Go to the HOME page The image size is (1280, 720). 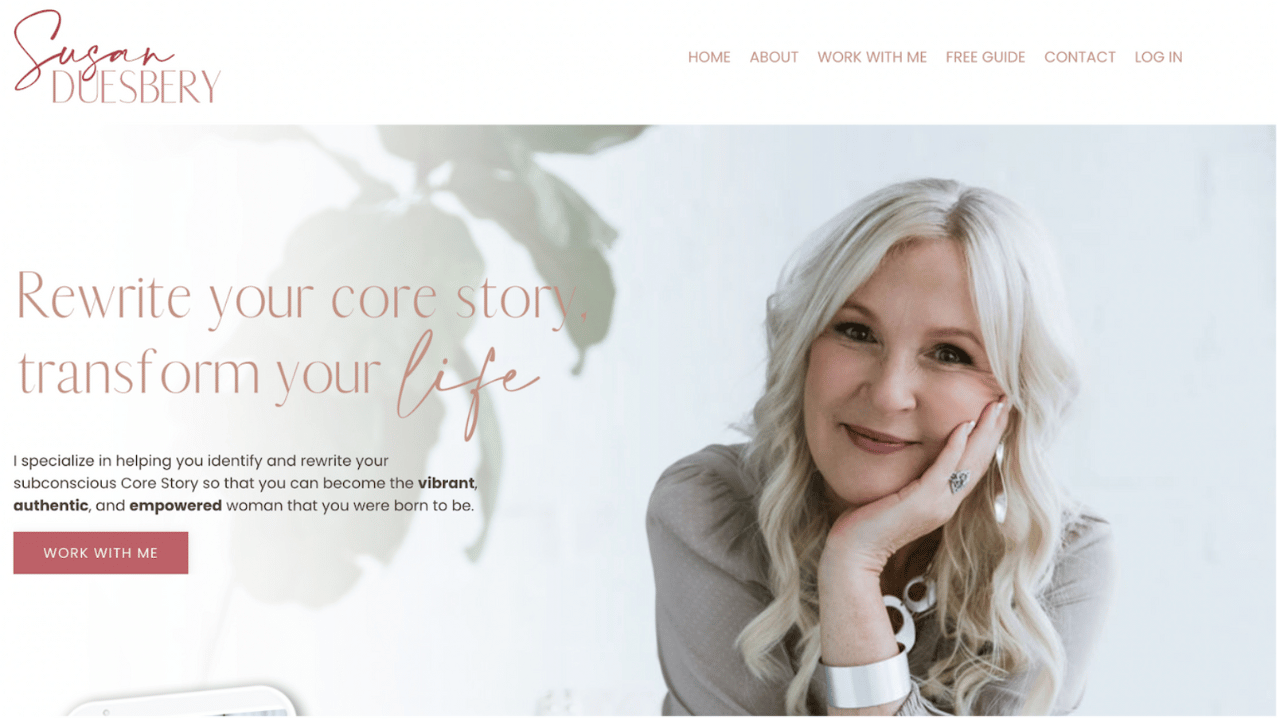709,57
